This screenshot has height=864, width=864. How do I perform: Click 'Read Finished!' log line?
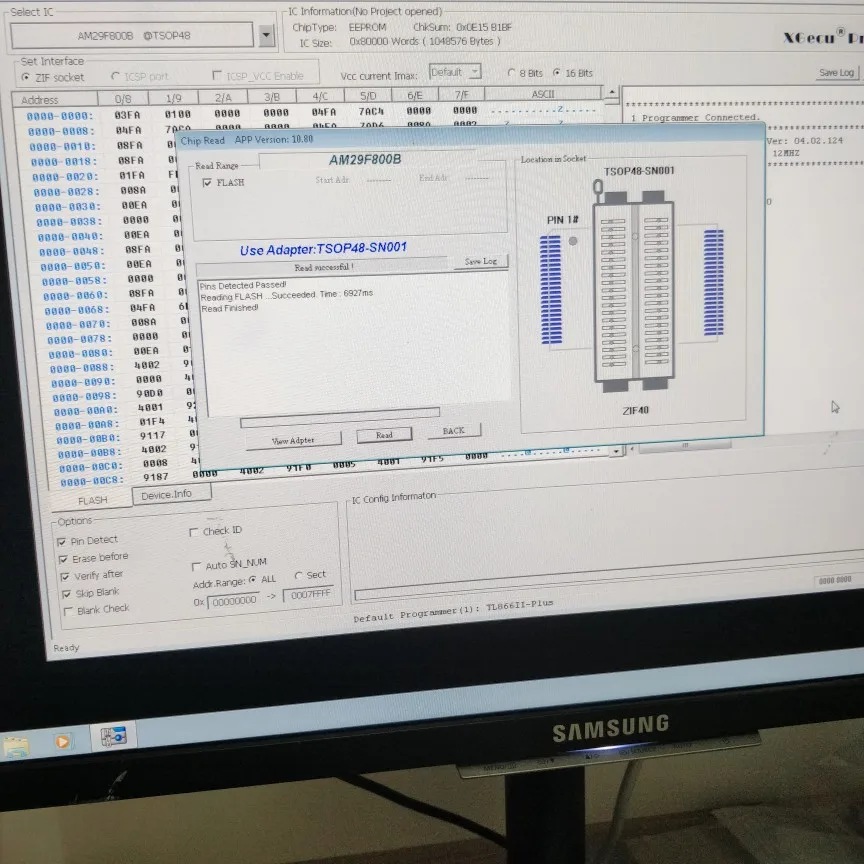(230, 309)
